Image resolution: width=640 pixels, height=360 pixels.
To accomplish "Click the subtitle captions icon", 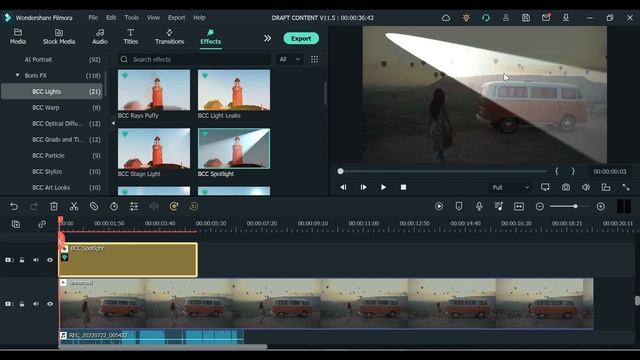I will [x=519, y=207].
